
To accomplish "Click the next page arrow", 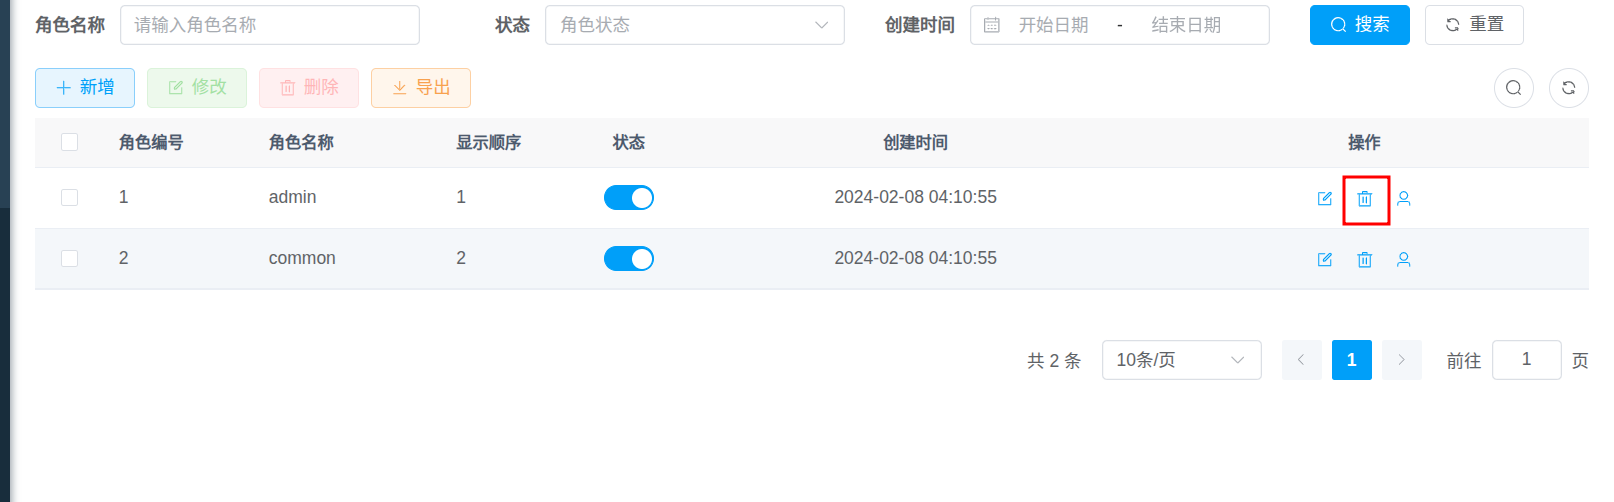I will point(1402,360).
